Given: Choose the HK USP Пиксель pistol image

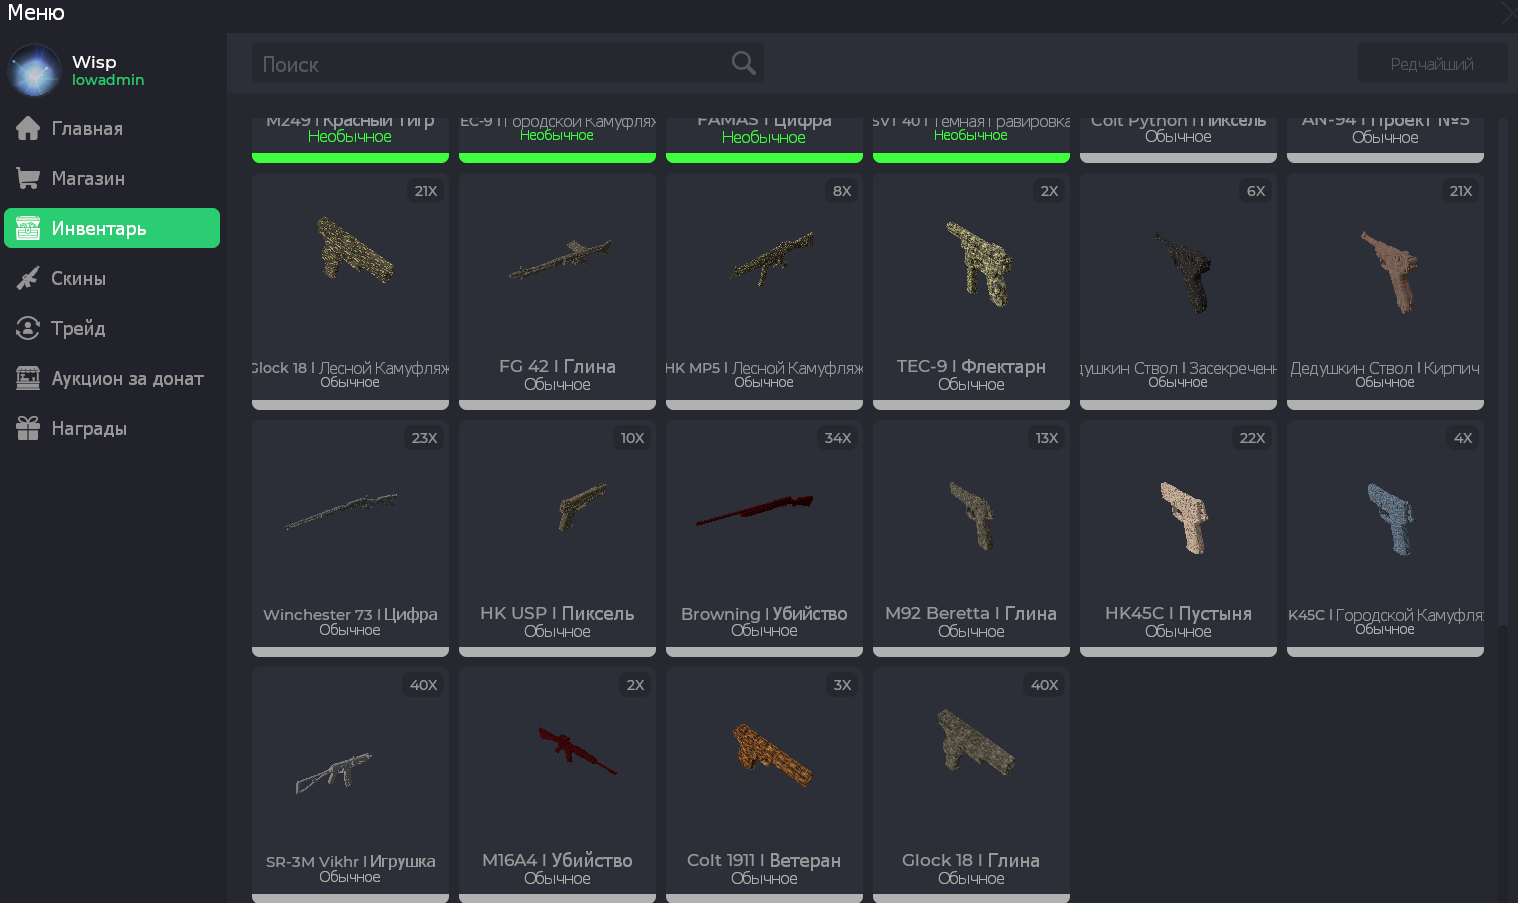Looking at the screenshot, I should tap(582, 506).
